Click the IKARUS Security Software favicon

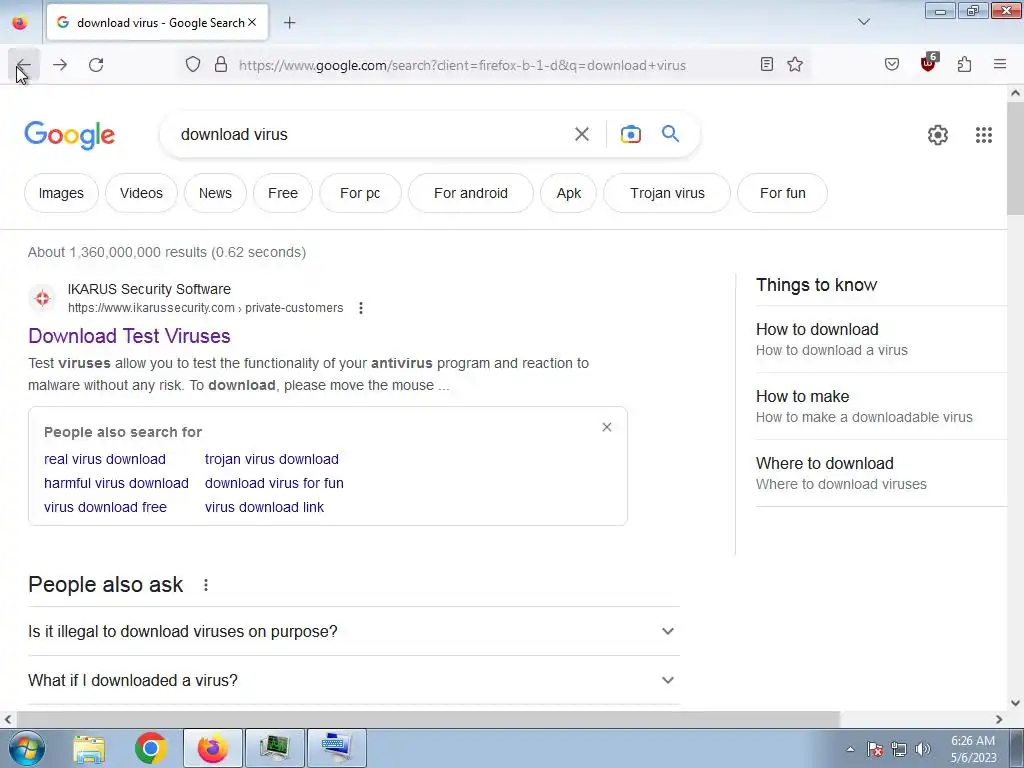pyautogui.click(x=42, y=298)
